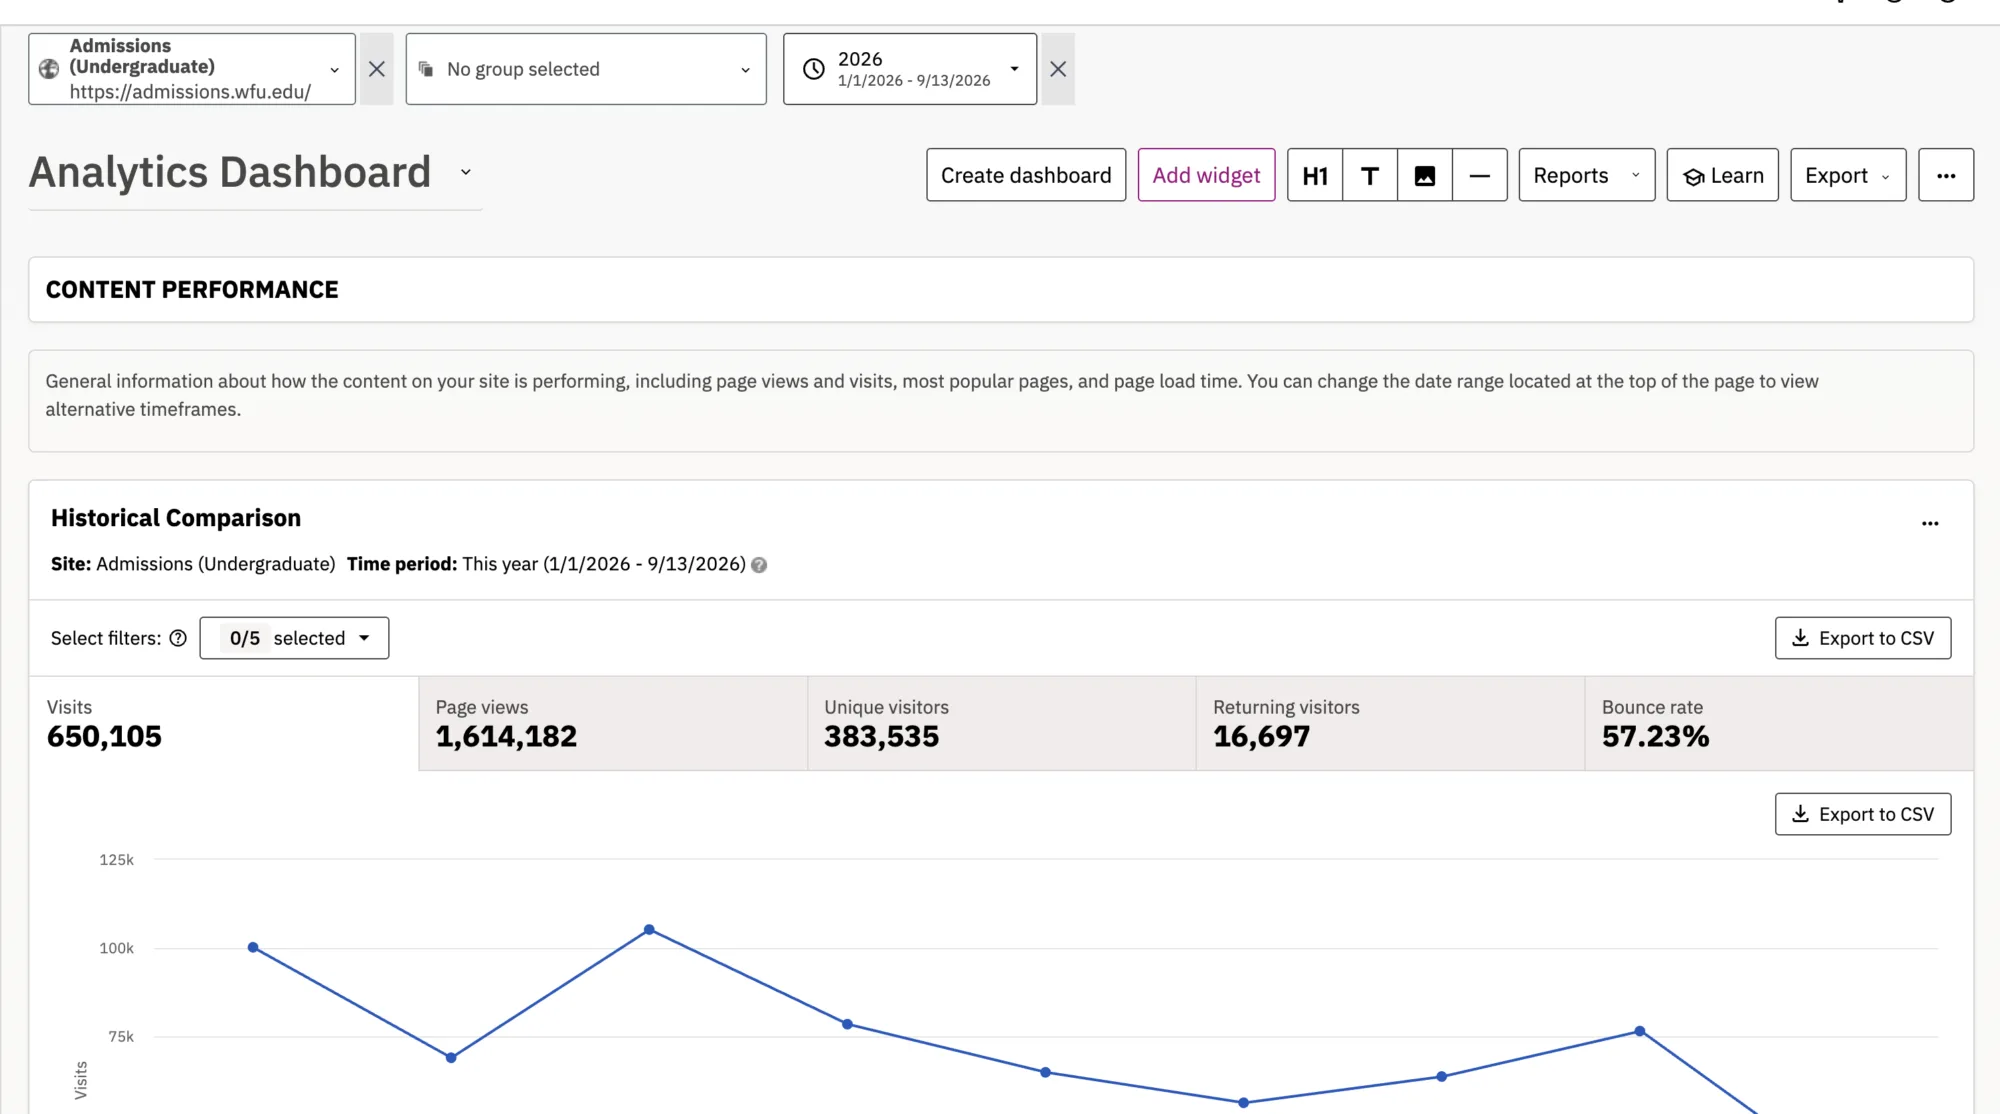Click the first chart data point at 100k

pyautogui.click(x=253, y=947)
